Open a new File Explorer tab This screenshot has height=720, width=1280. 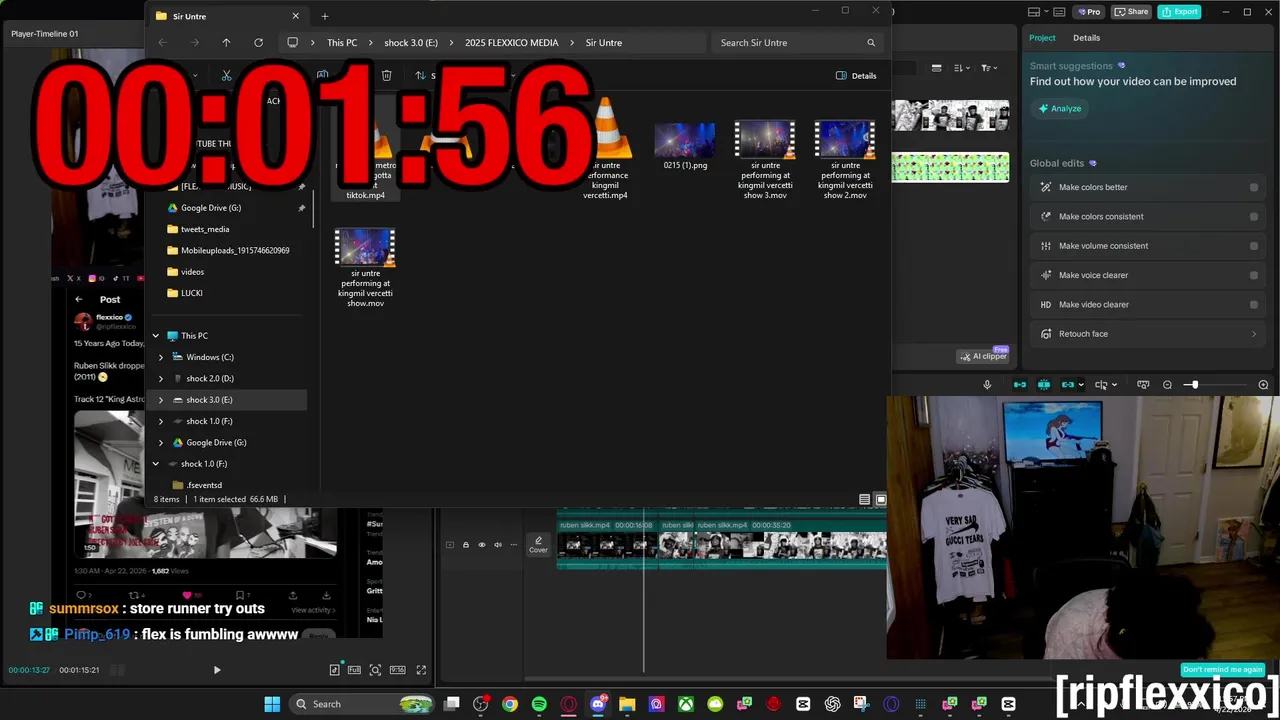point(324,16)
